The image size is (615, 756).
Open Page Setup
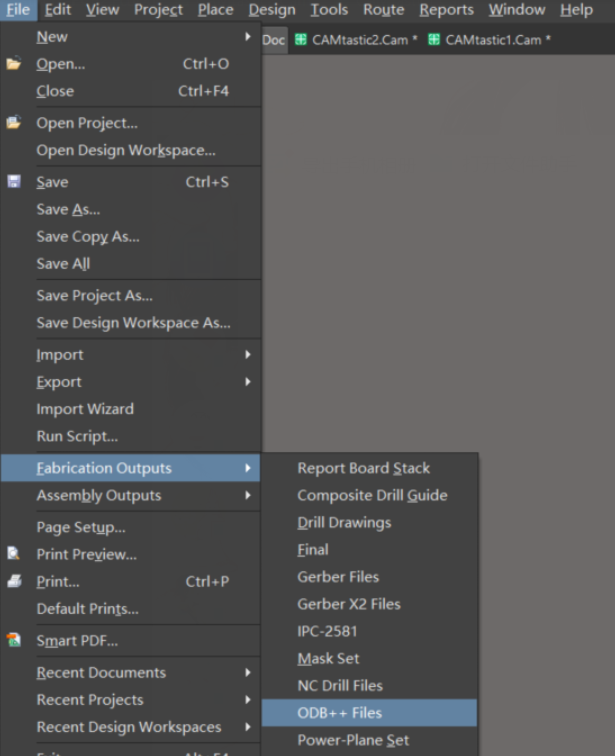[x=131, y=527]
